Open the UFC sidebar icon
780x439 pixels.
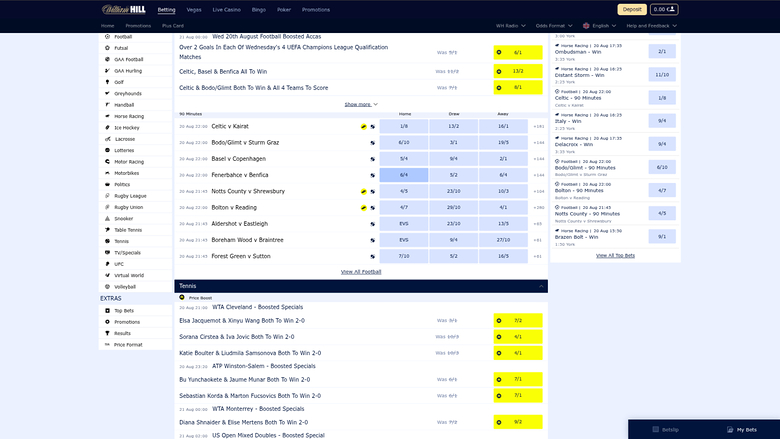(x=107, y=264)
